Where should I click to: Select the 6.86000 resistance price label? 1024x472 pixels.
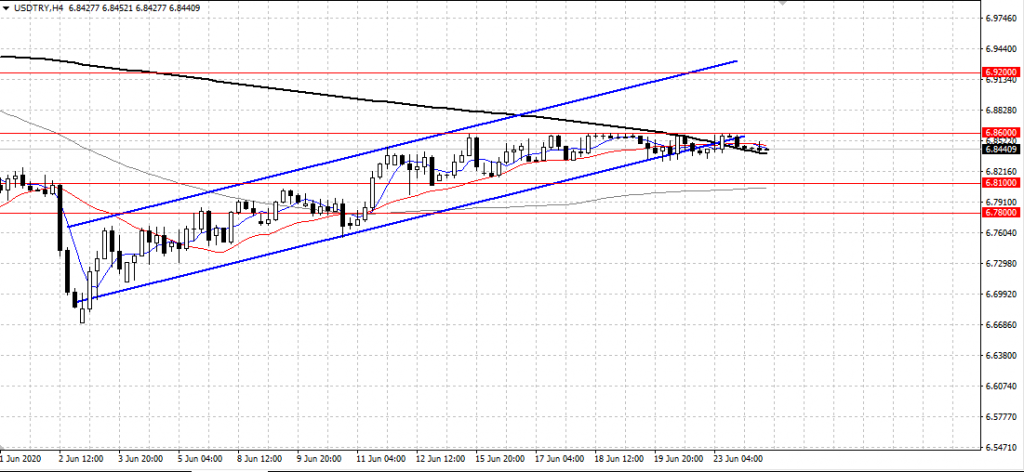tap(1001, 132)
